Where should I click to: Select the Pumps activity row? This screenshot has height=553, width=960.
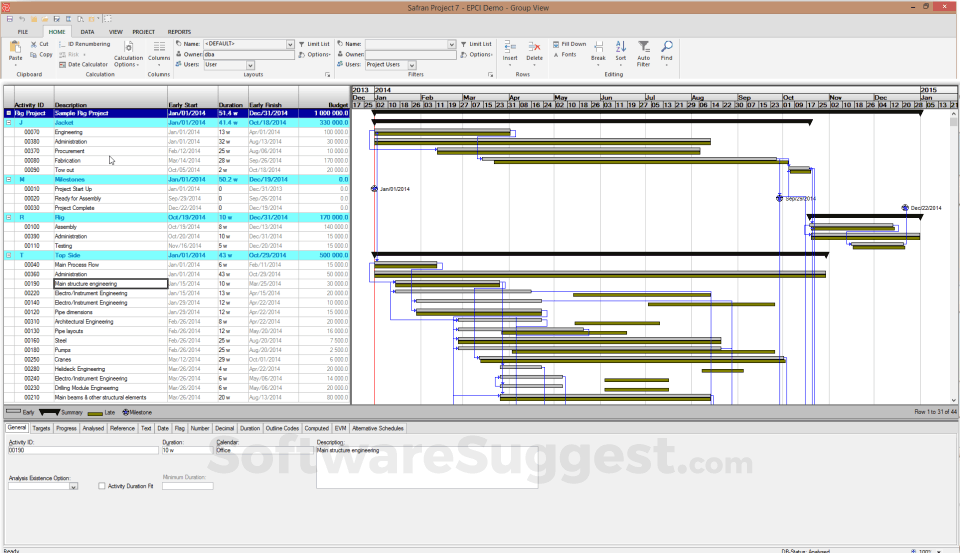tap(176, 350)
